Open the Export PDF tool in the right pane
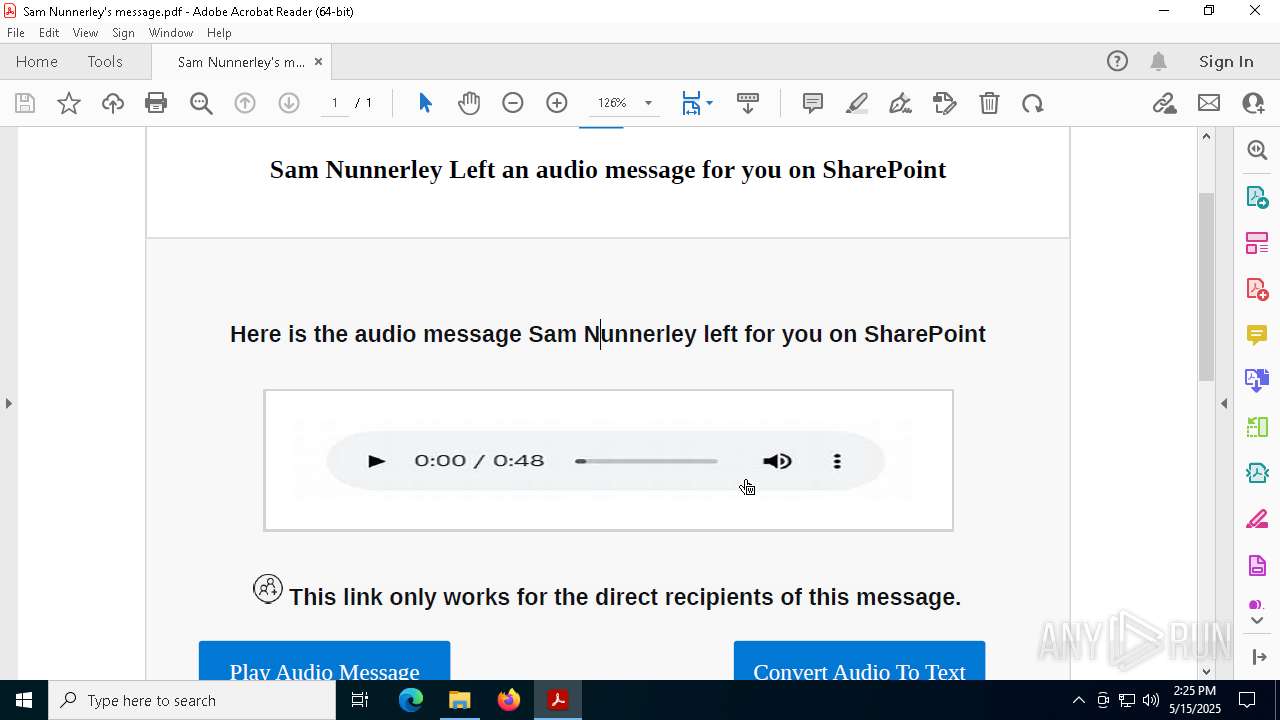 pyautogui.click(x=1257, y=196)
